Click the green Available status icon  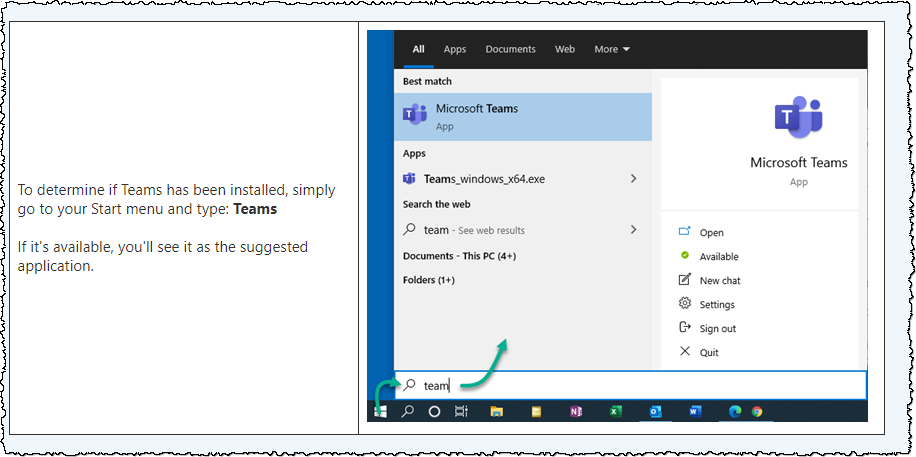[x=685, y=256]
